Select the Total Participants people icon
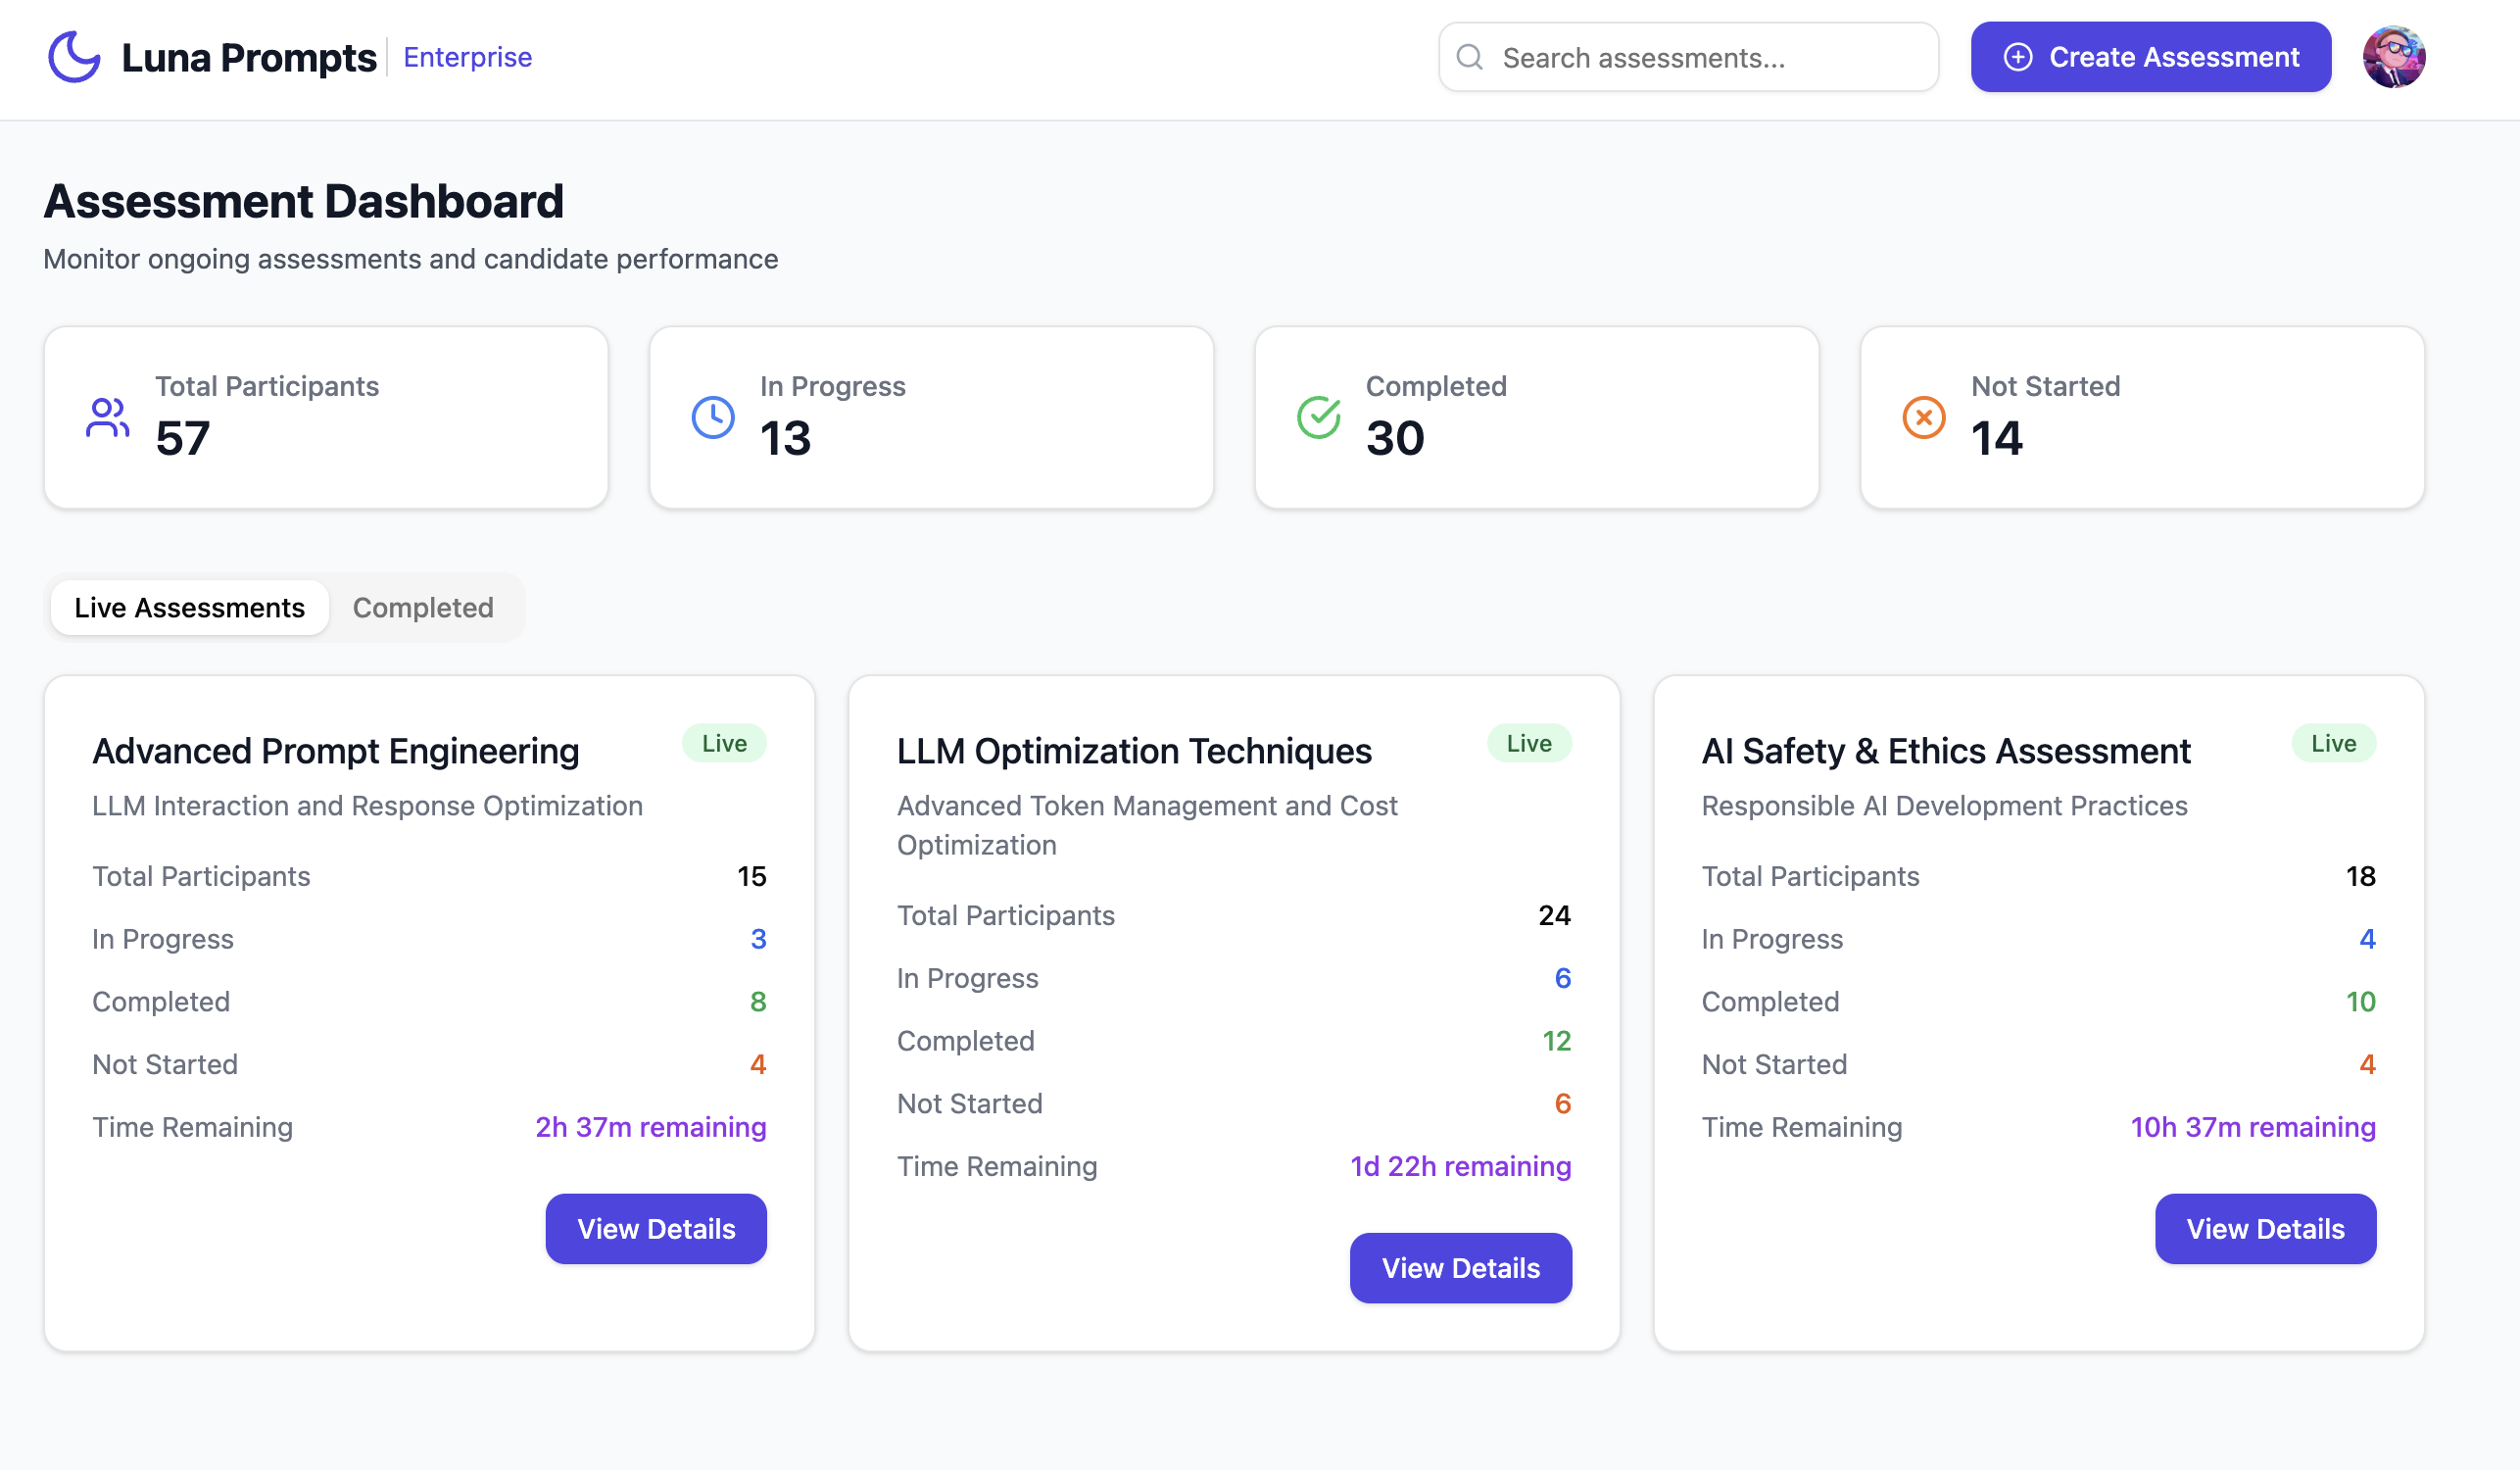Image resolution: width=2520 pixels, height=1470 pixels. 108,417
